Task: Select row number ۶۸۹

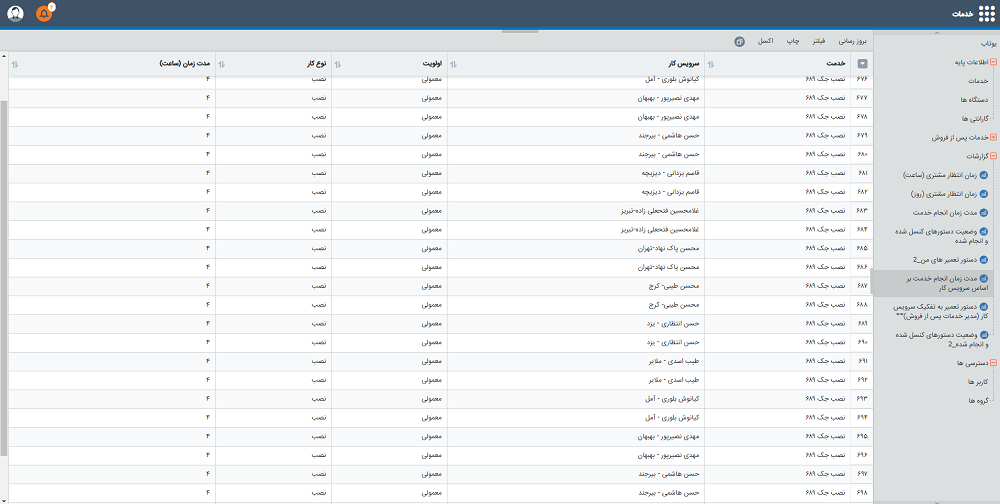Action: click(x=863, y=323)
